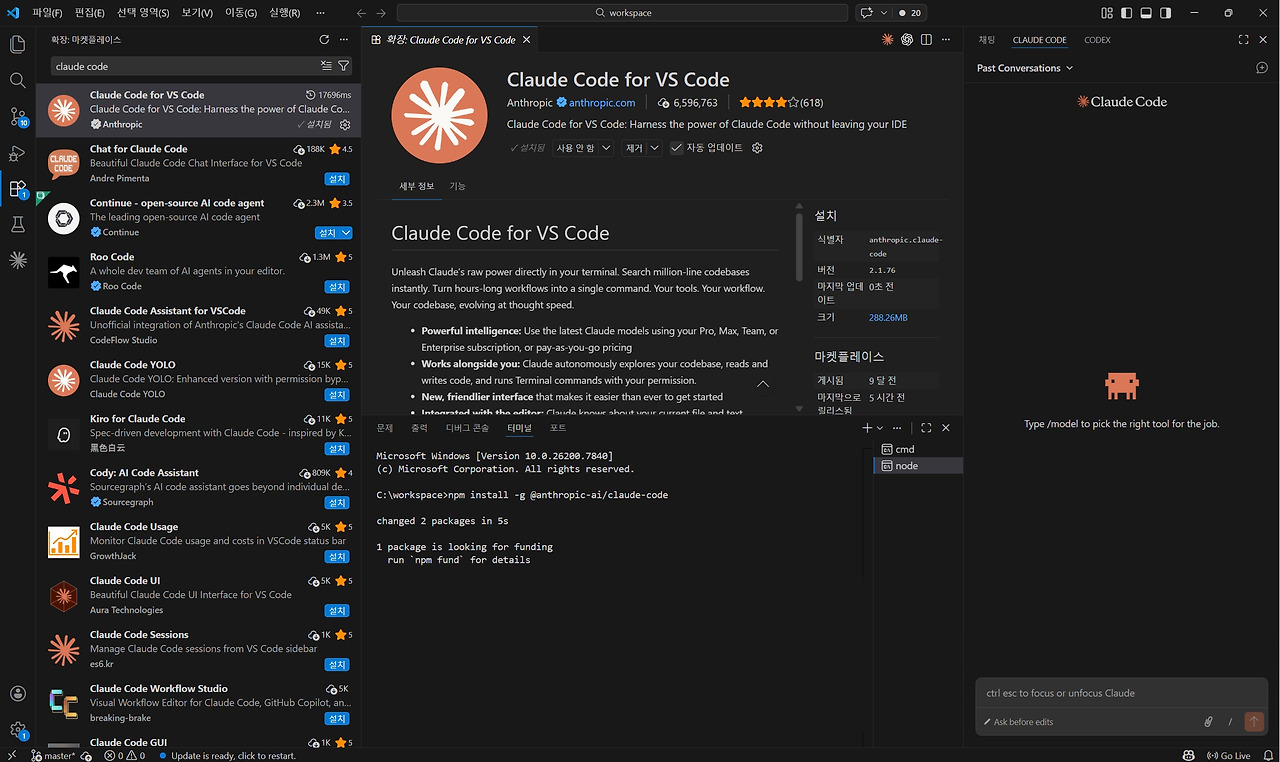The height and width of the screenshot is (762, 1280).
Task: Open extension settings gear on details page
Action: (x=757, y=148)
